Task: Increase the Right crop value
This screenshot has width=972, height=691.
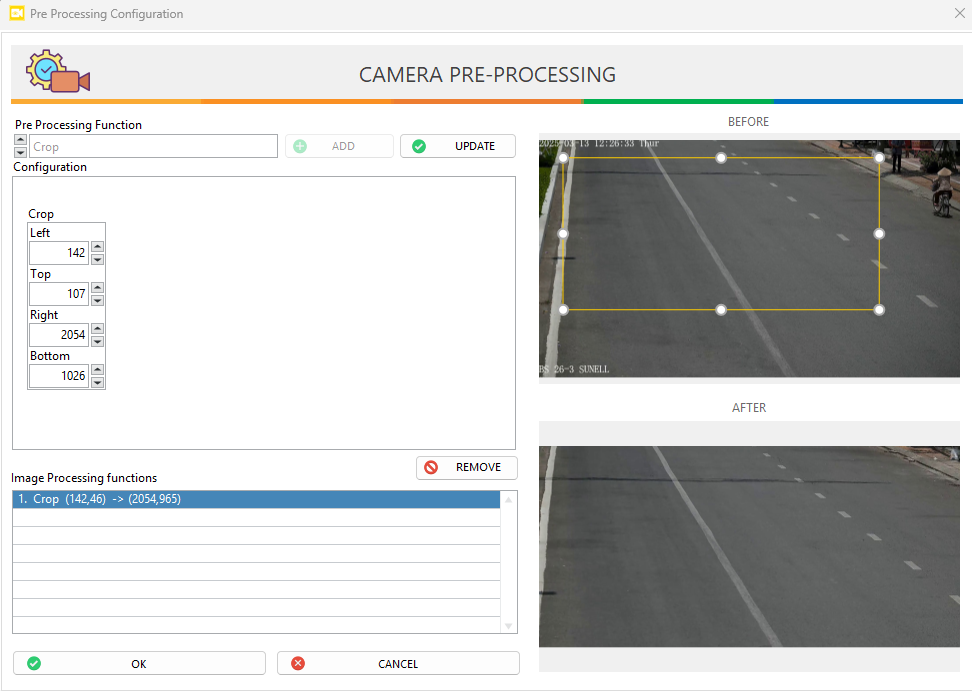Action: pyautogui.click(x=97, y=329)
